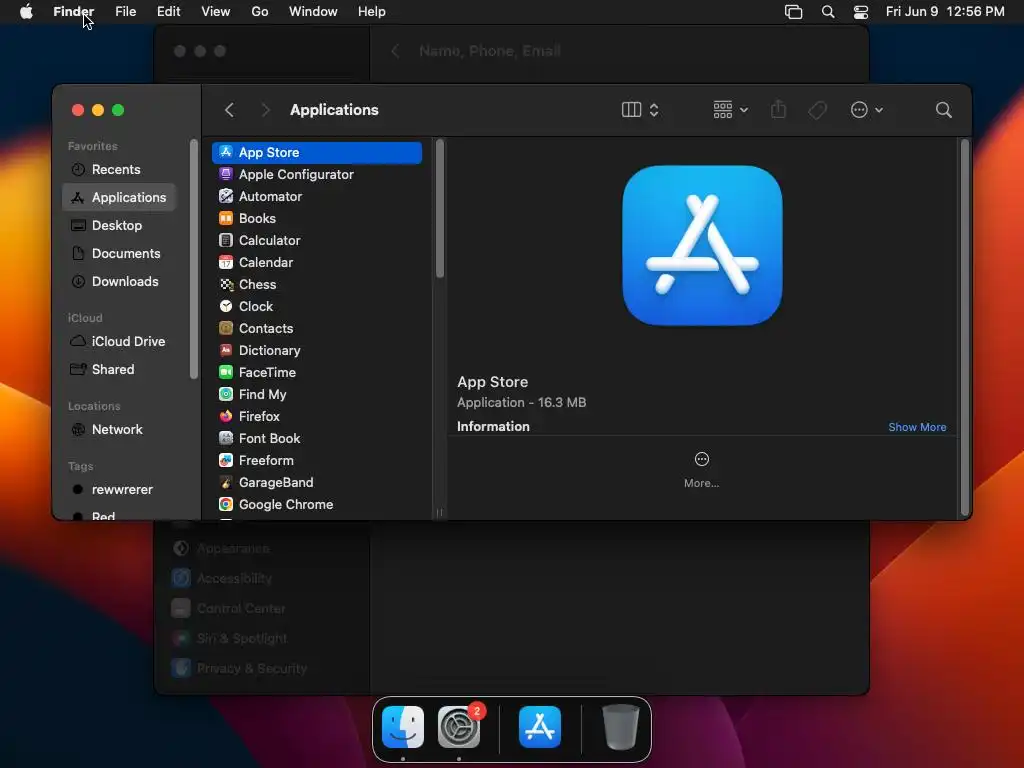Image resolution: width=1024 pixels, height=768 pixels.
Task: Open Control Center in menu bar
Action: click(x=861, y=12)
